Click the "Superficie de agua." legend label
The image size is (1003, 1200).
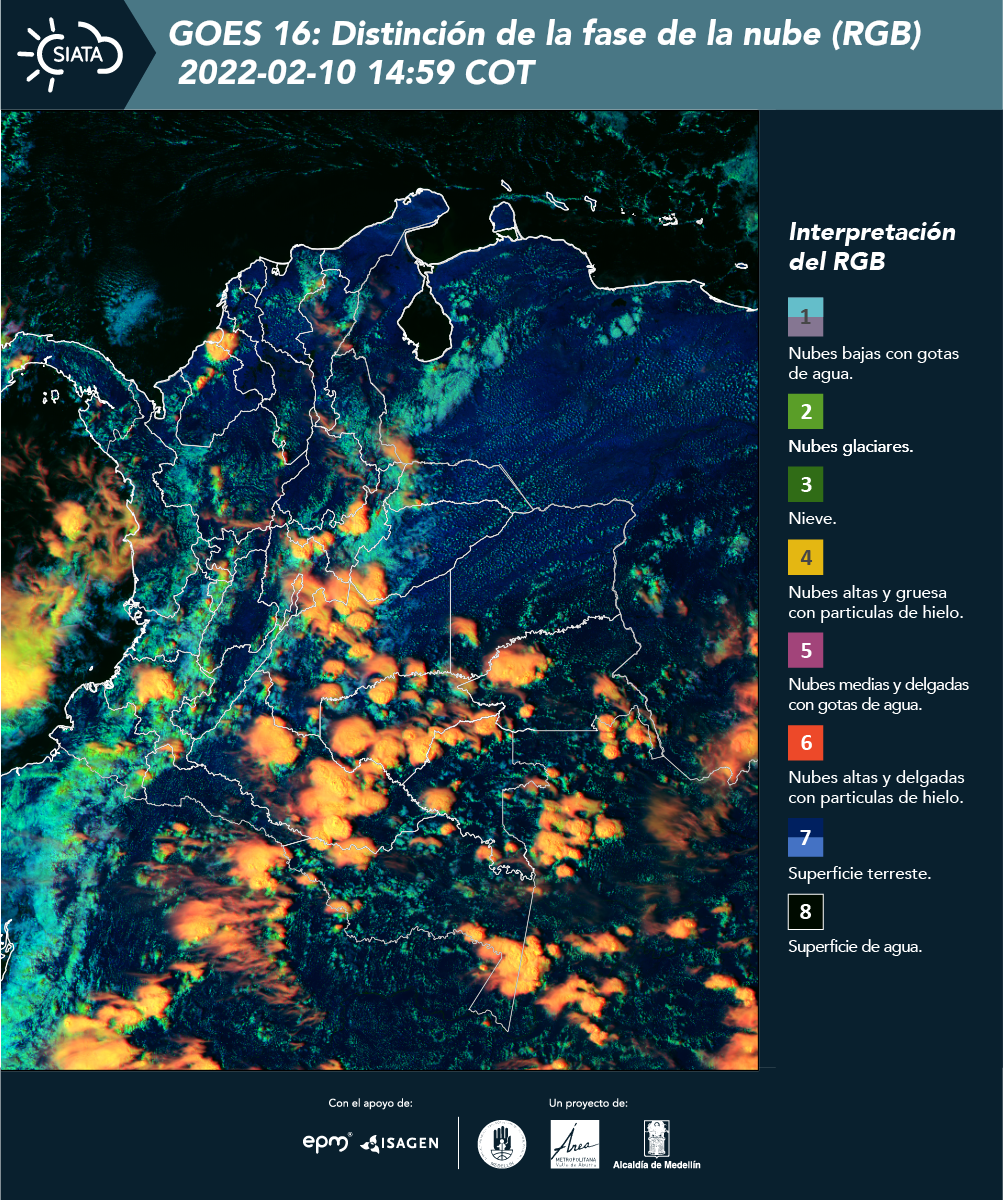click(855, 947)
